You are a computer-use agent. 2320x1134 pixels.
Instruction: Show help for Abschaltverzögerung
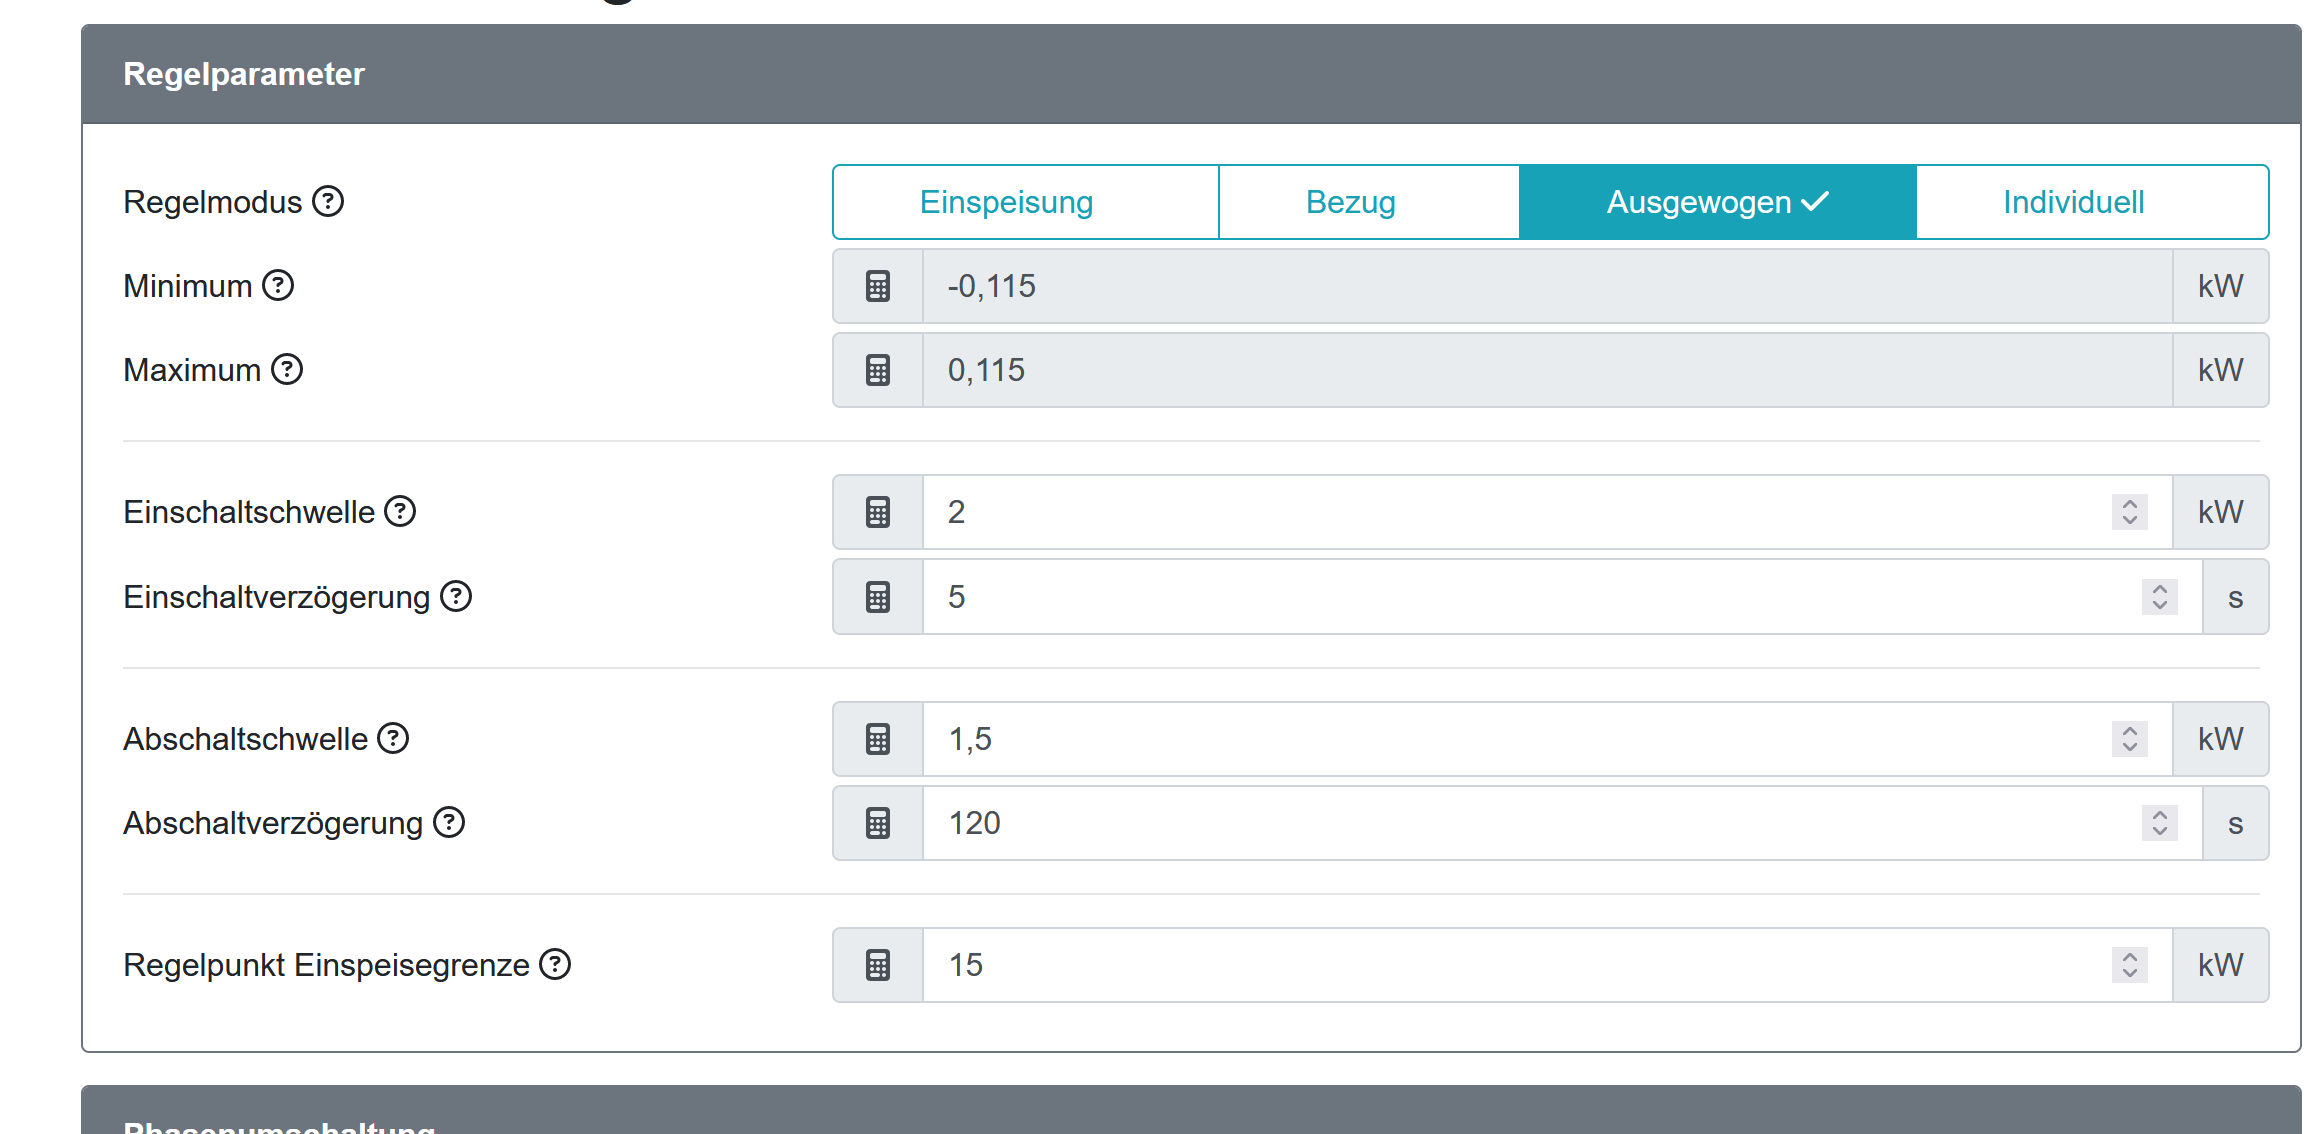click(449, 823)
